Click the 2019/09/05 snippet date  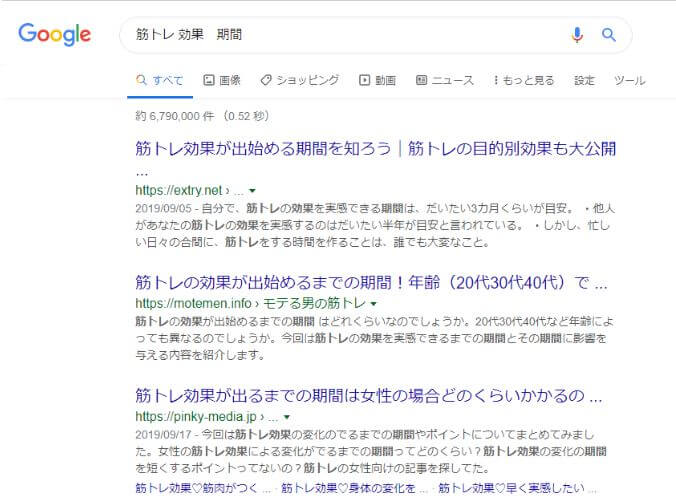pyautogui.click(x=163, y=208)
